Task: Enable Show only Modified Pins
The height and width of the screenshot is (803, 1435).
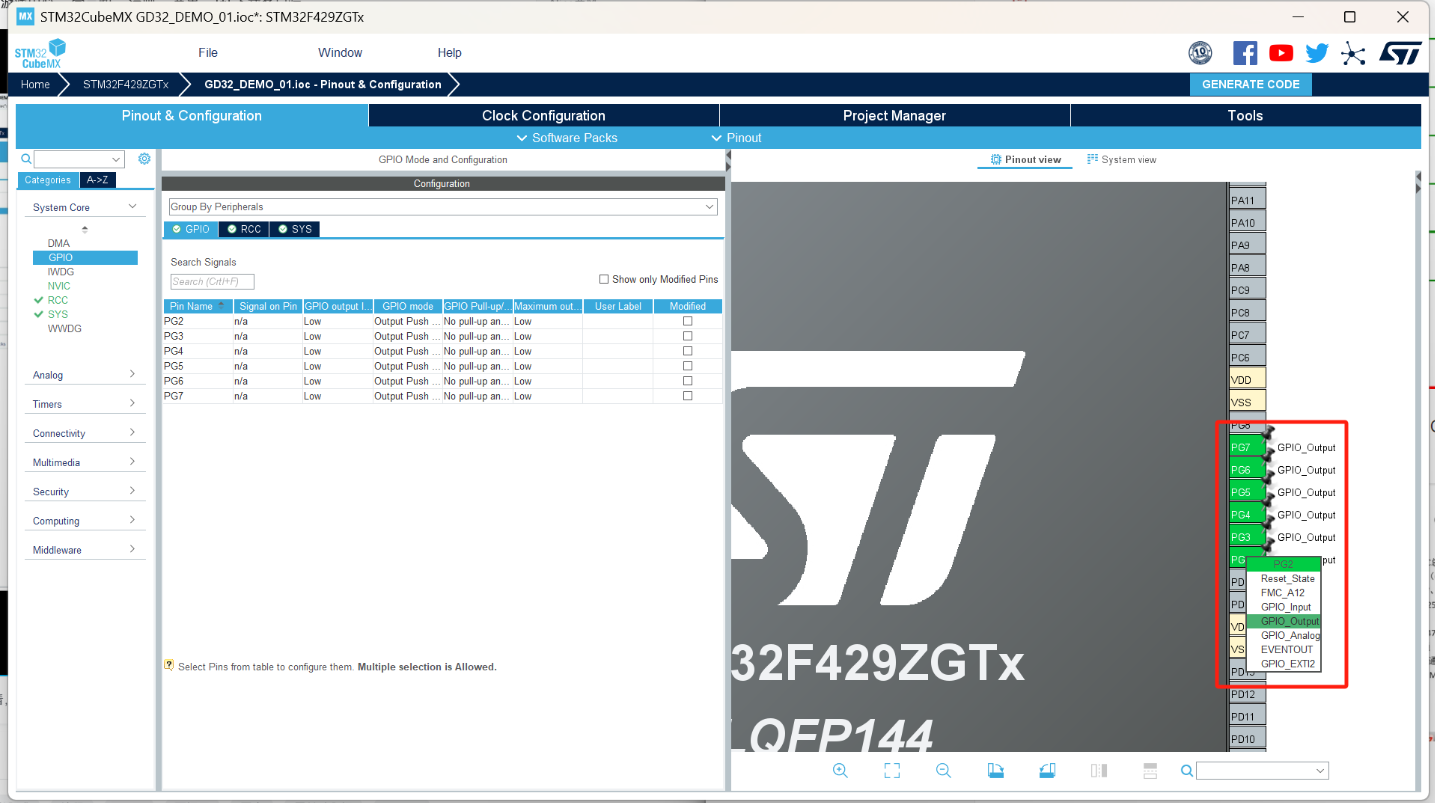Action: coord(604,279)
